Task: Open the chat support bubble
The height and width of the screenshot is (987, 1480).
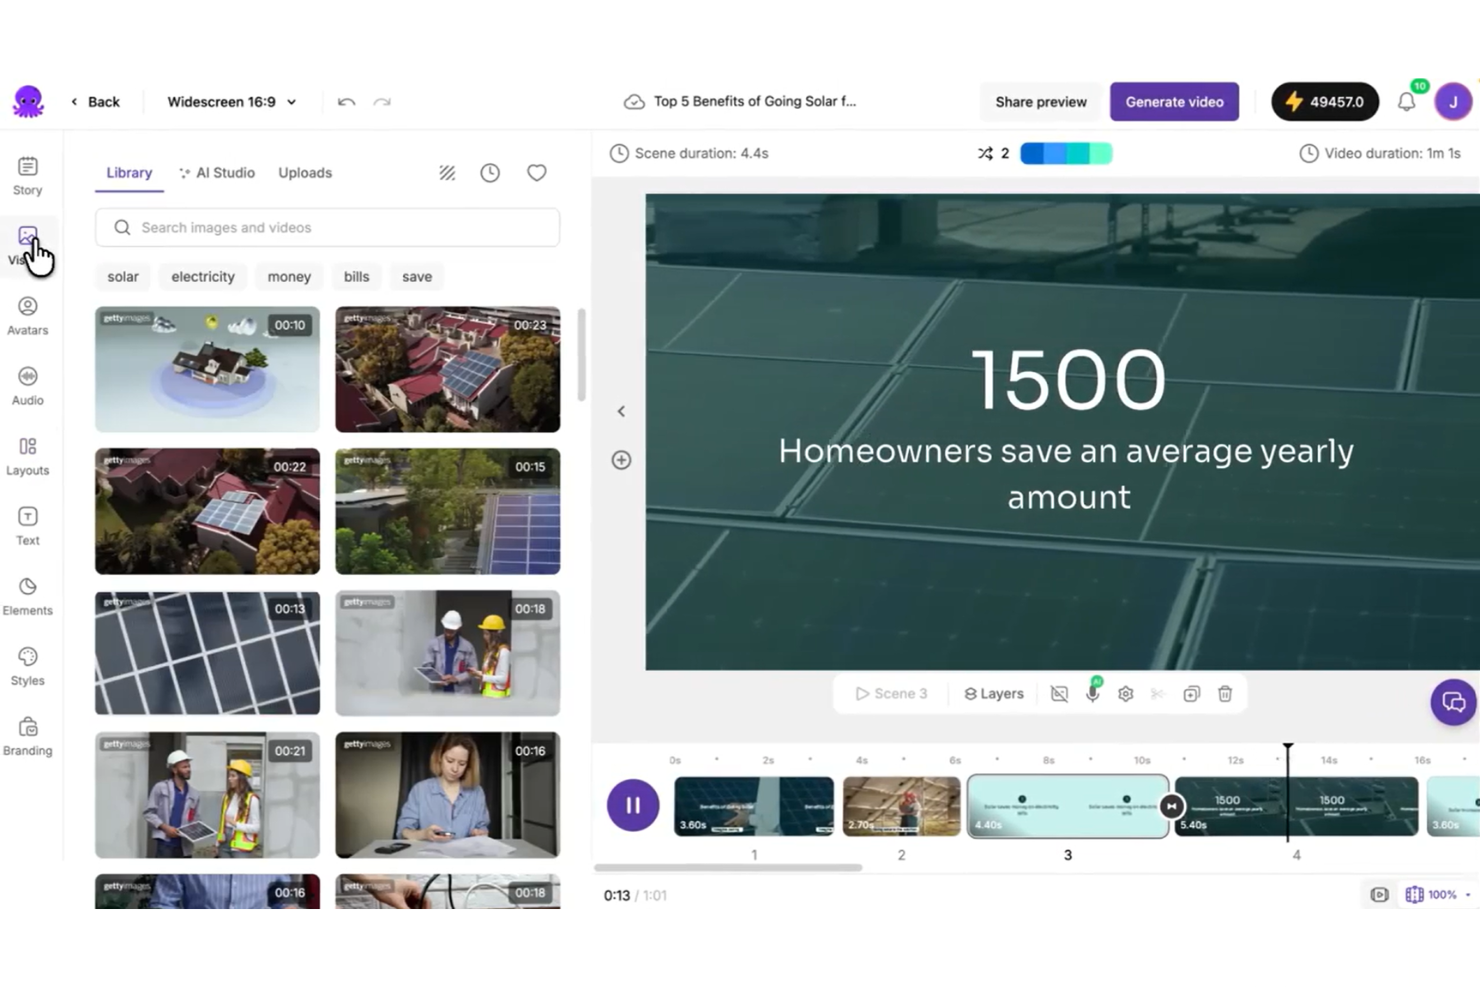Action: [1454, 702]
